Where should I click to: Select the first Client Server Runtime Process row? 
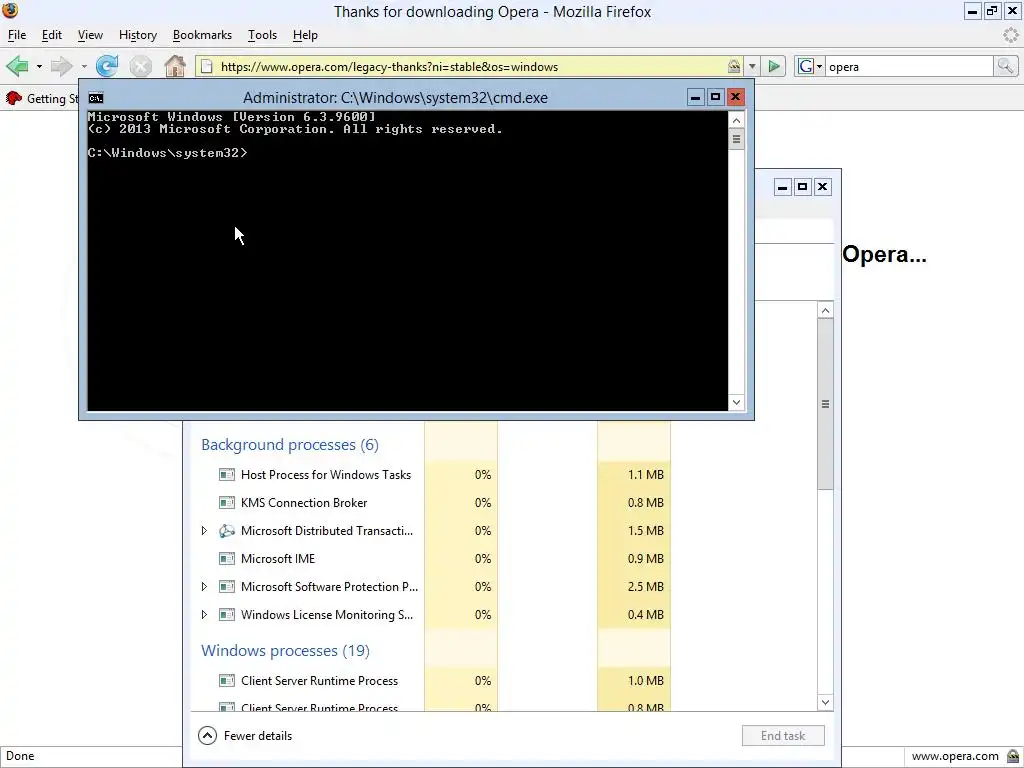pyautogui.click(x=431, y=681)
